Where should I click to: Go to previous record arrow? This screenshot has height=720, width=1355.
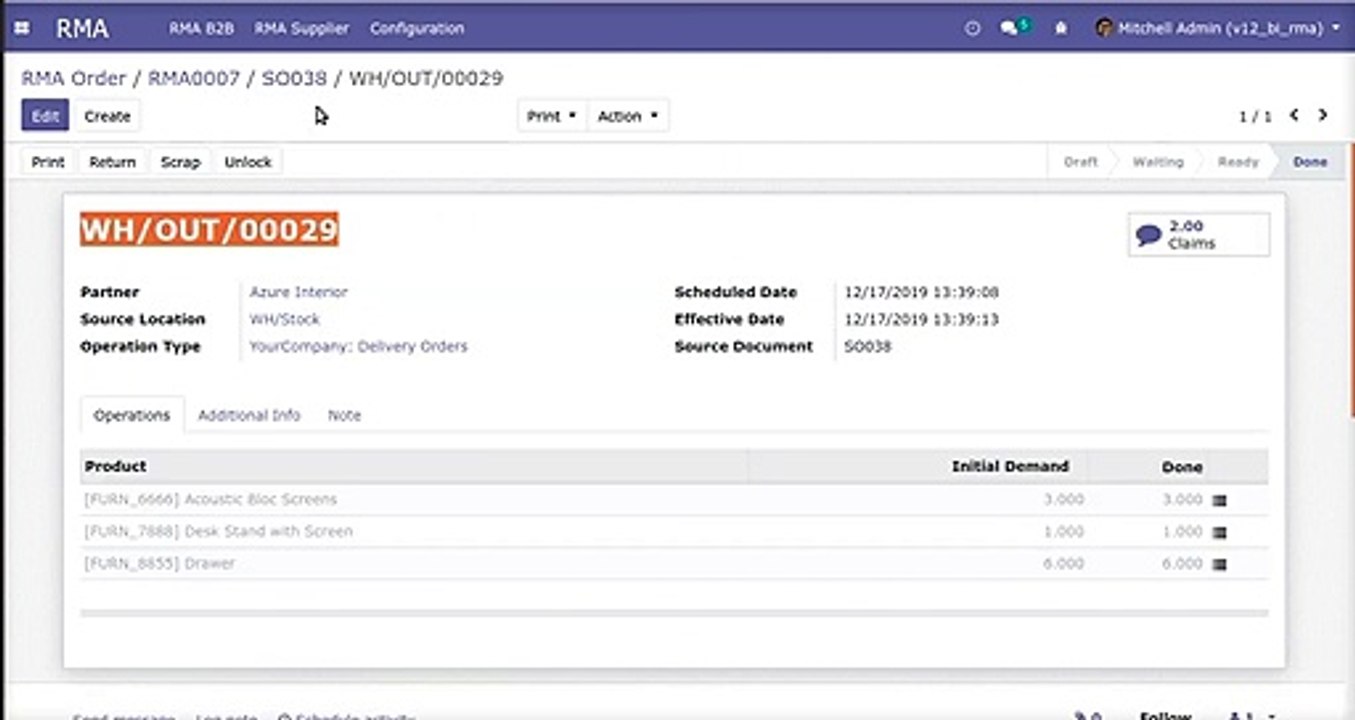click(1294, 115)
